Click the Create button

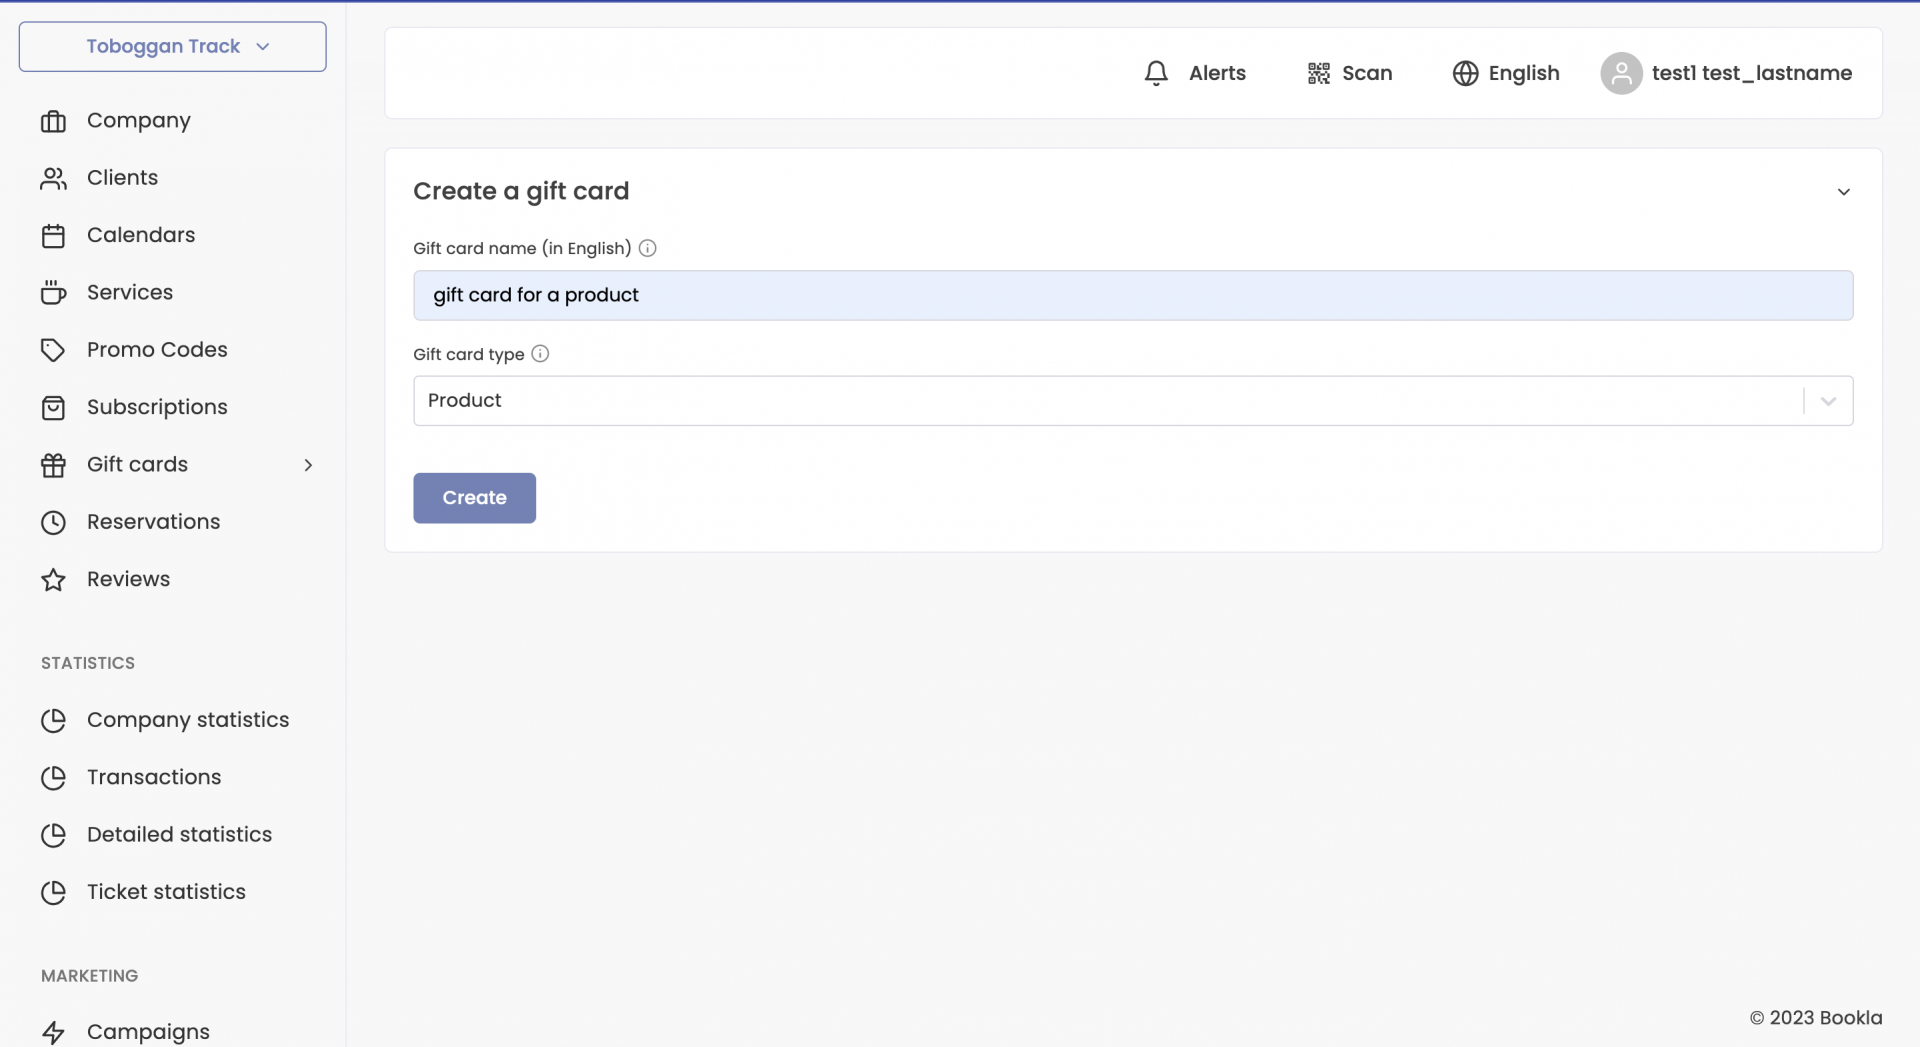474,497
